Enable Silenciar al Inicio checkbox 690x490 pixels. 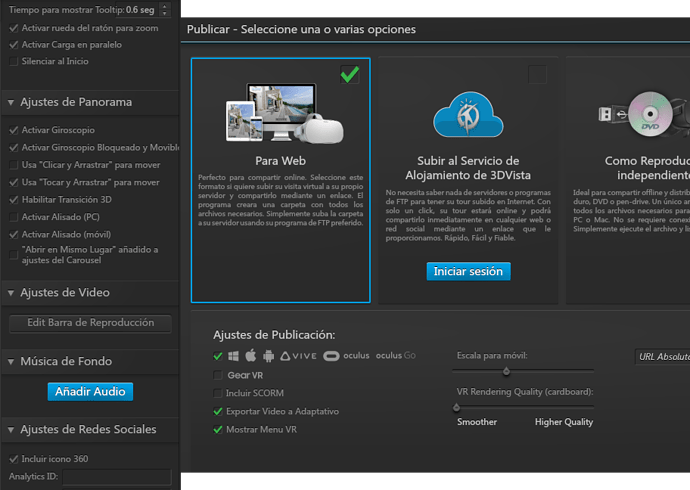click(x=14, y=62)
